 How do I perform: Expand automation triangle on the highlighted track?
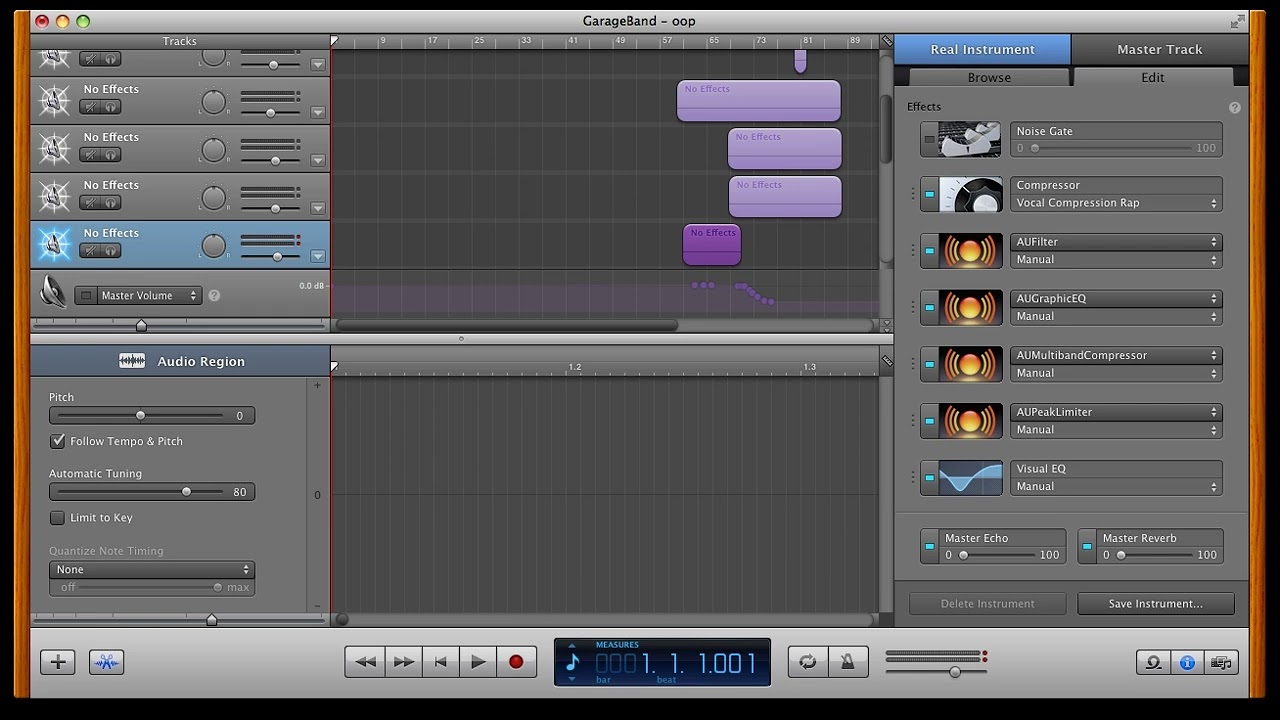(x=318, y=256)
